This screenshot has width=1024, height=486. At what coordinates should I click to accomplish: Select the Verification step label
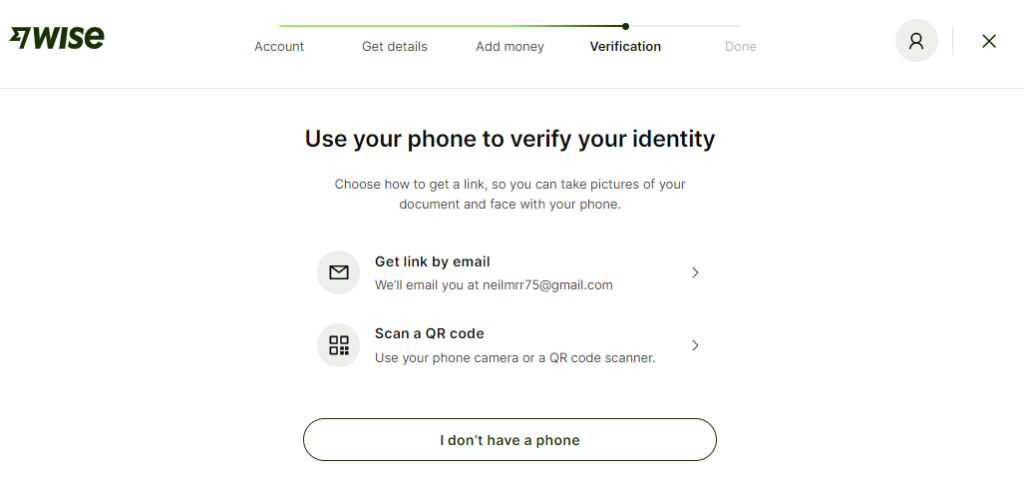pyautogui.click(x=625, y=46)
